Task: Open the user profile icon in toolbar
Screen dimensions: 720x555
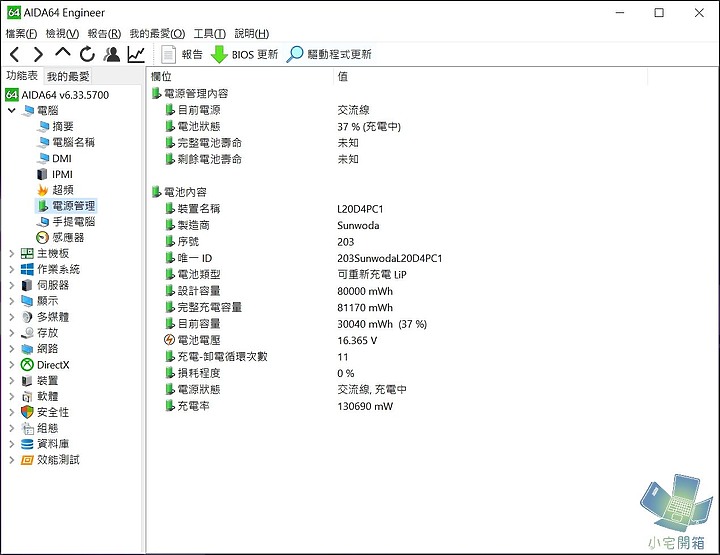Action: 112,54
